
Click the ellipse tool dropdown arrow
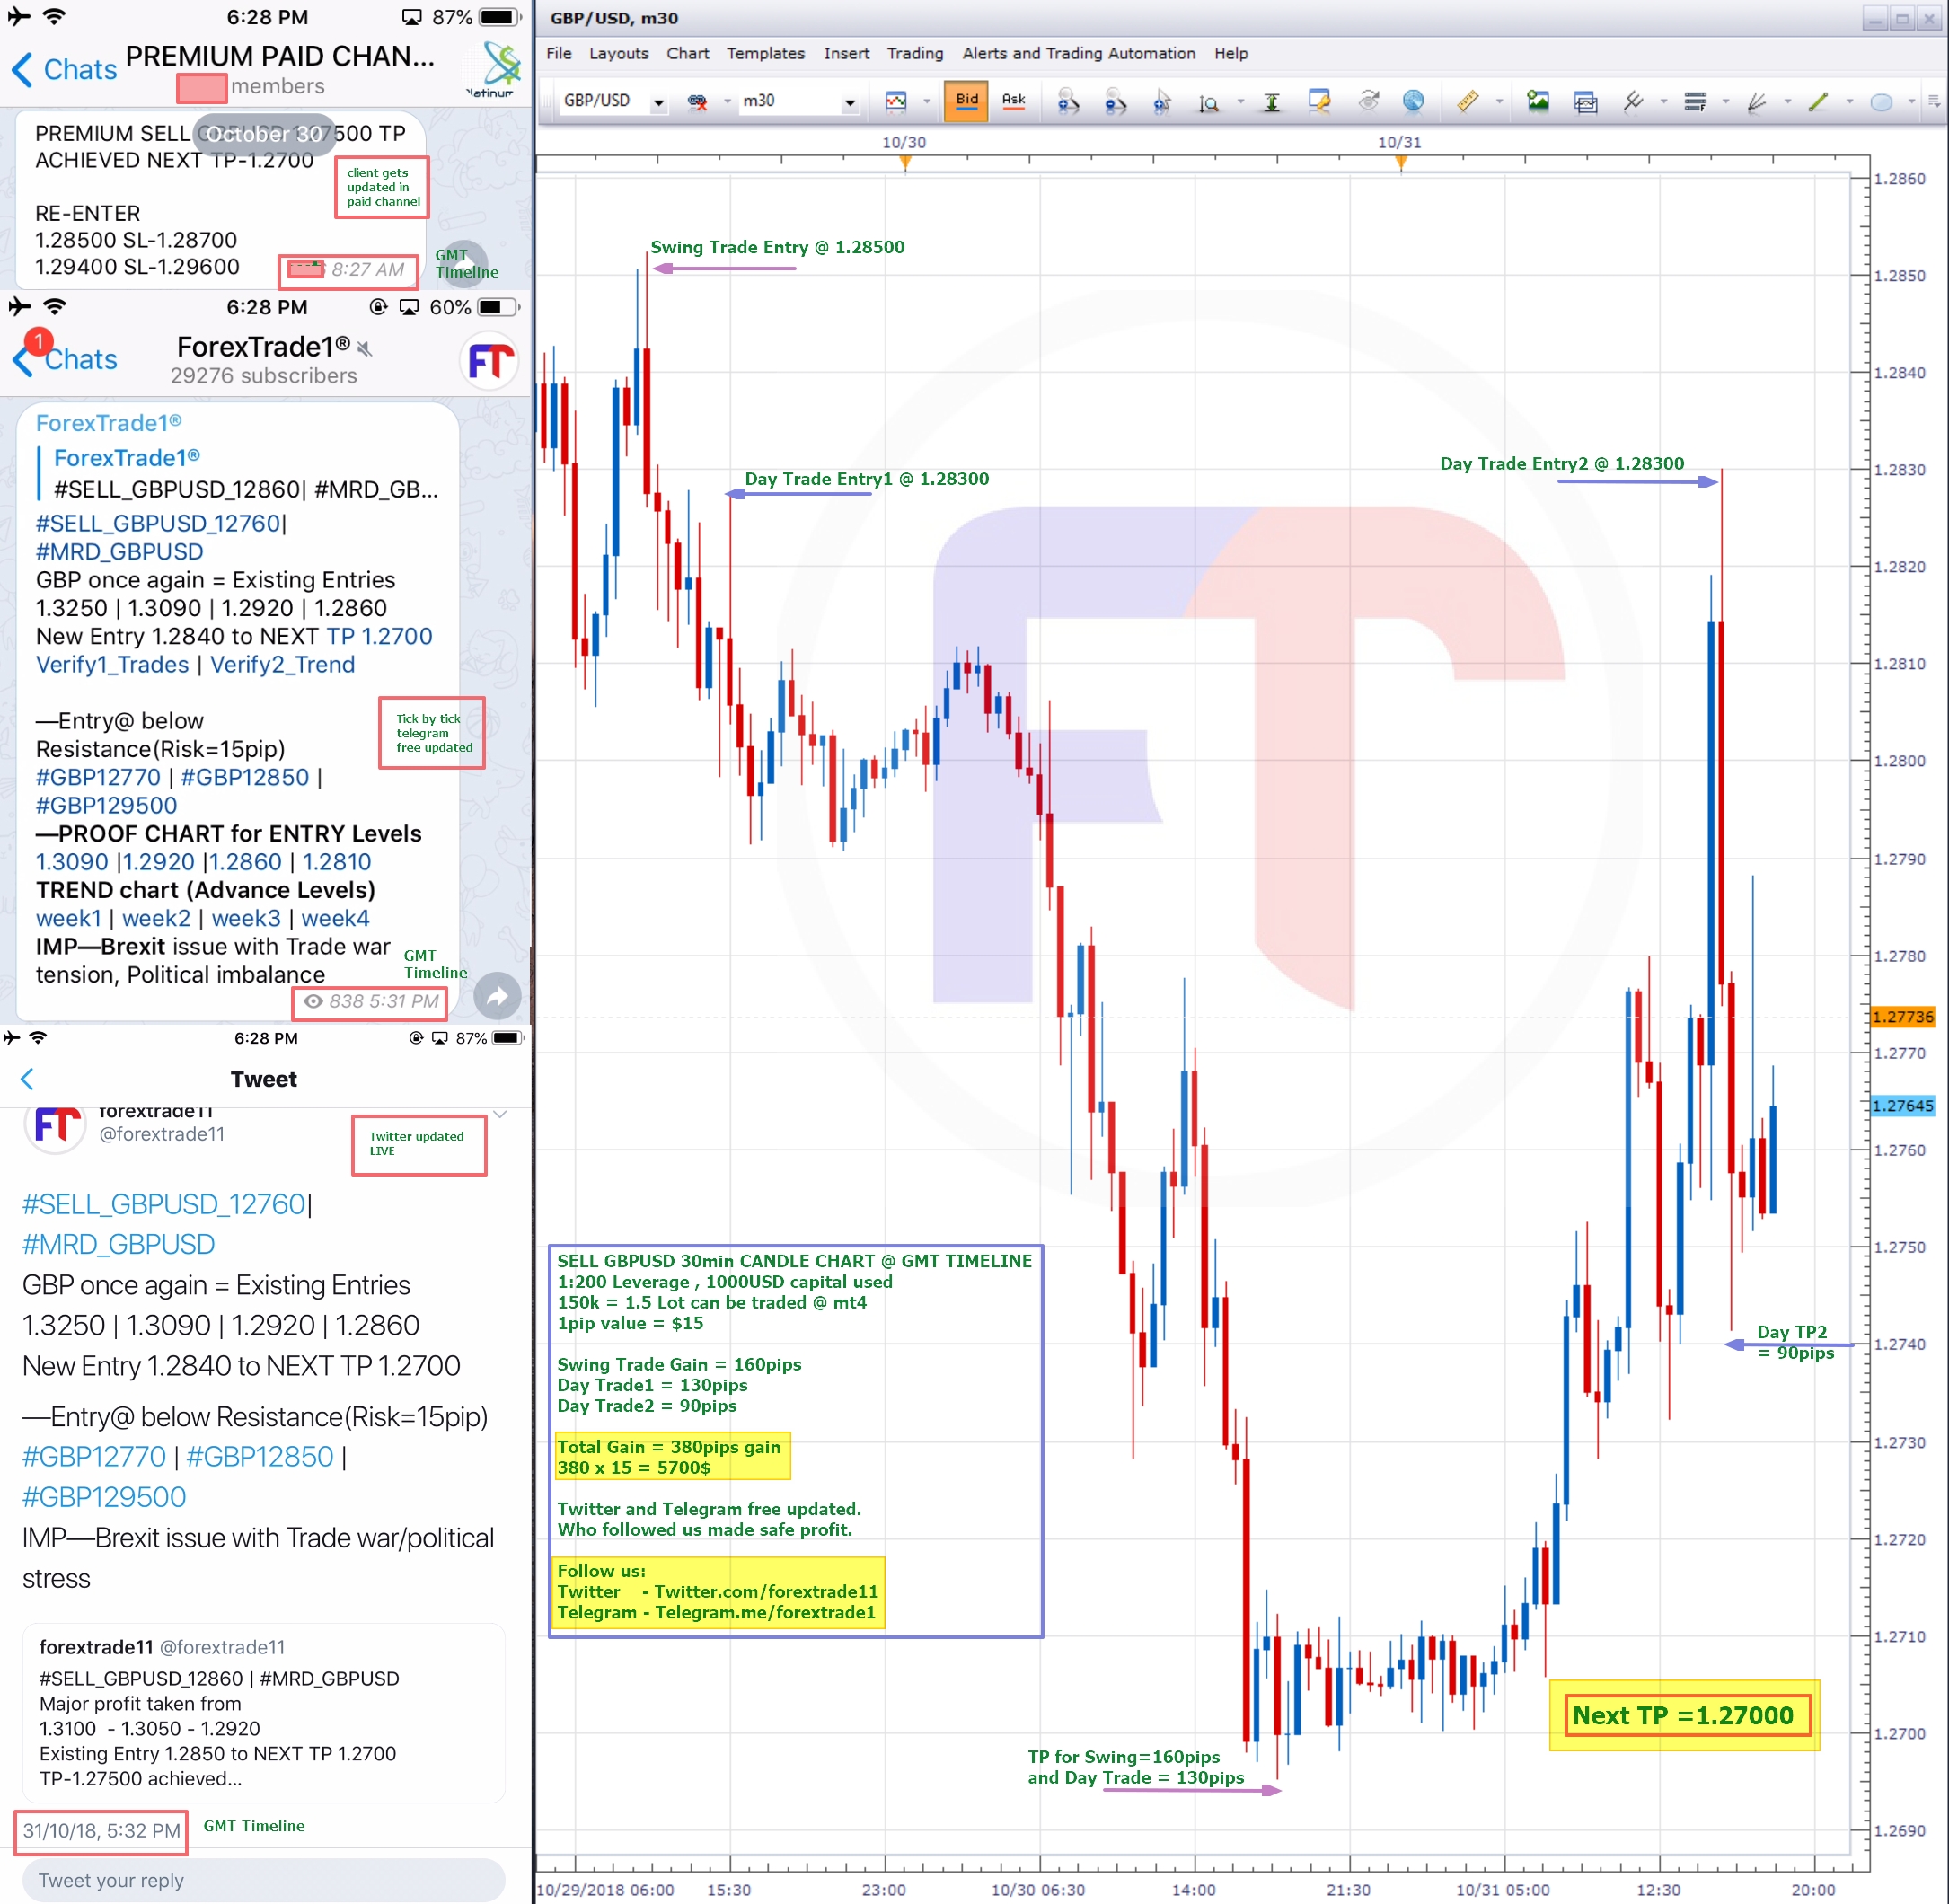click(x=1911, y=101)
